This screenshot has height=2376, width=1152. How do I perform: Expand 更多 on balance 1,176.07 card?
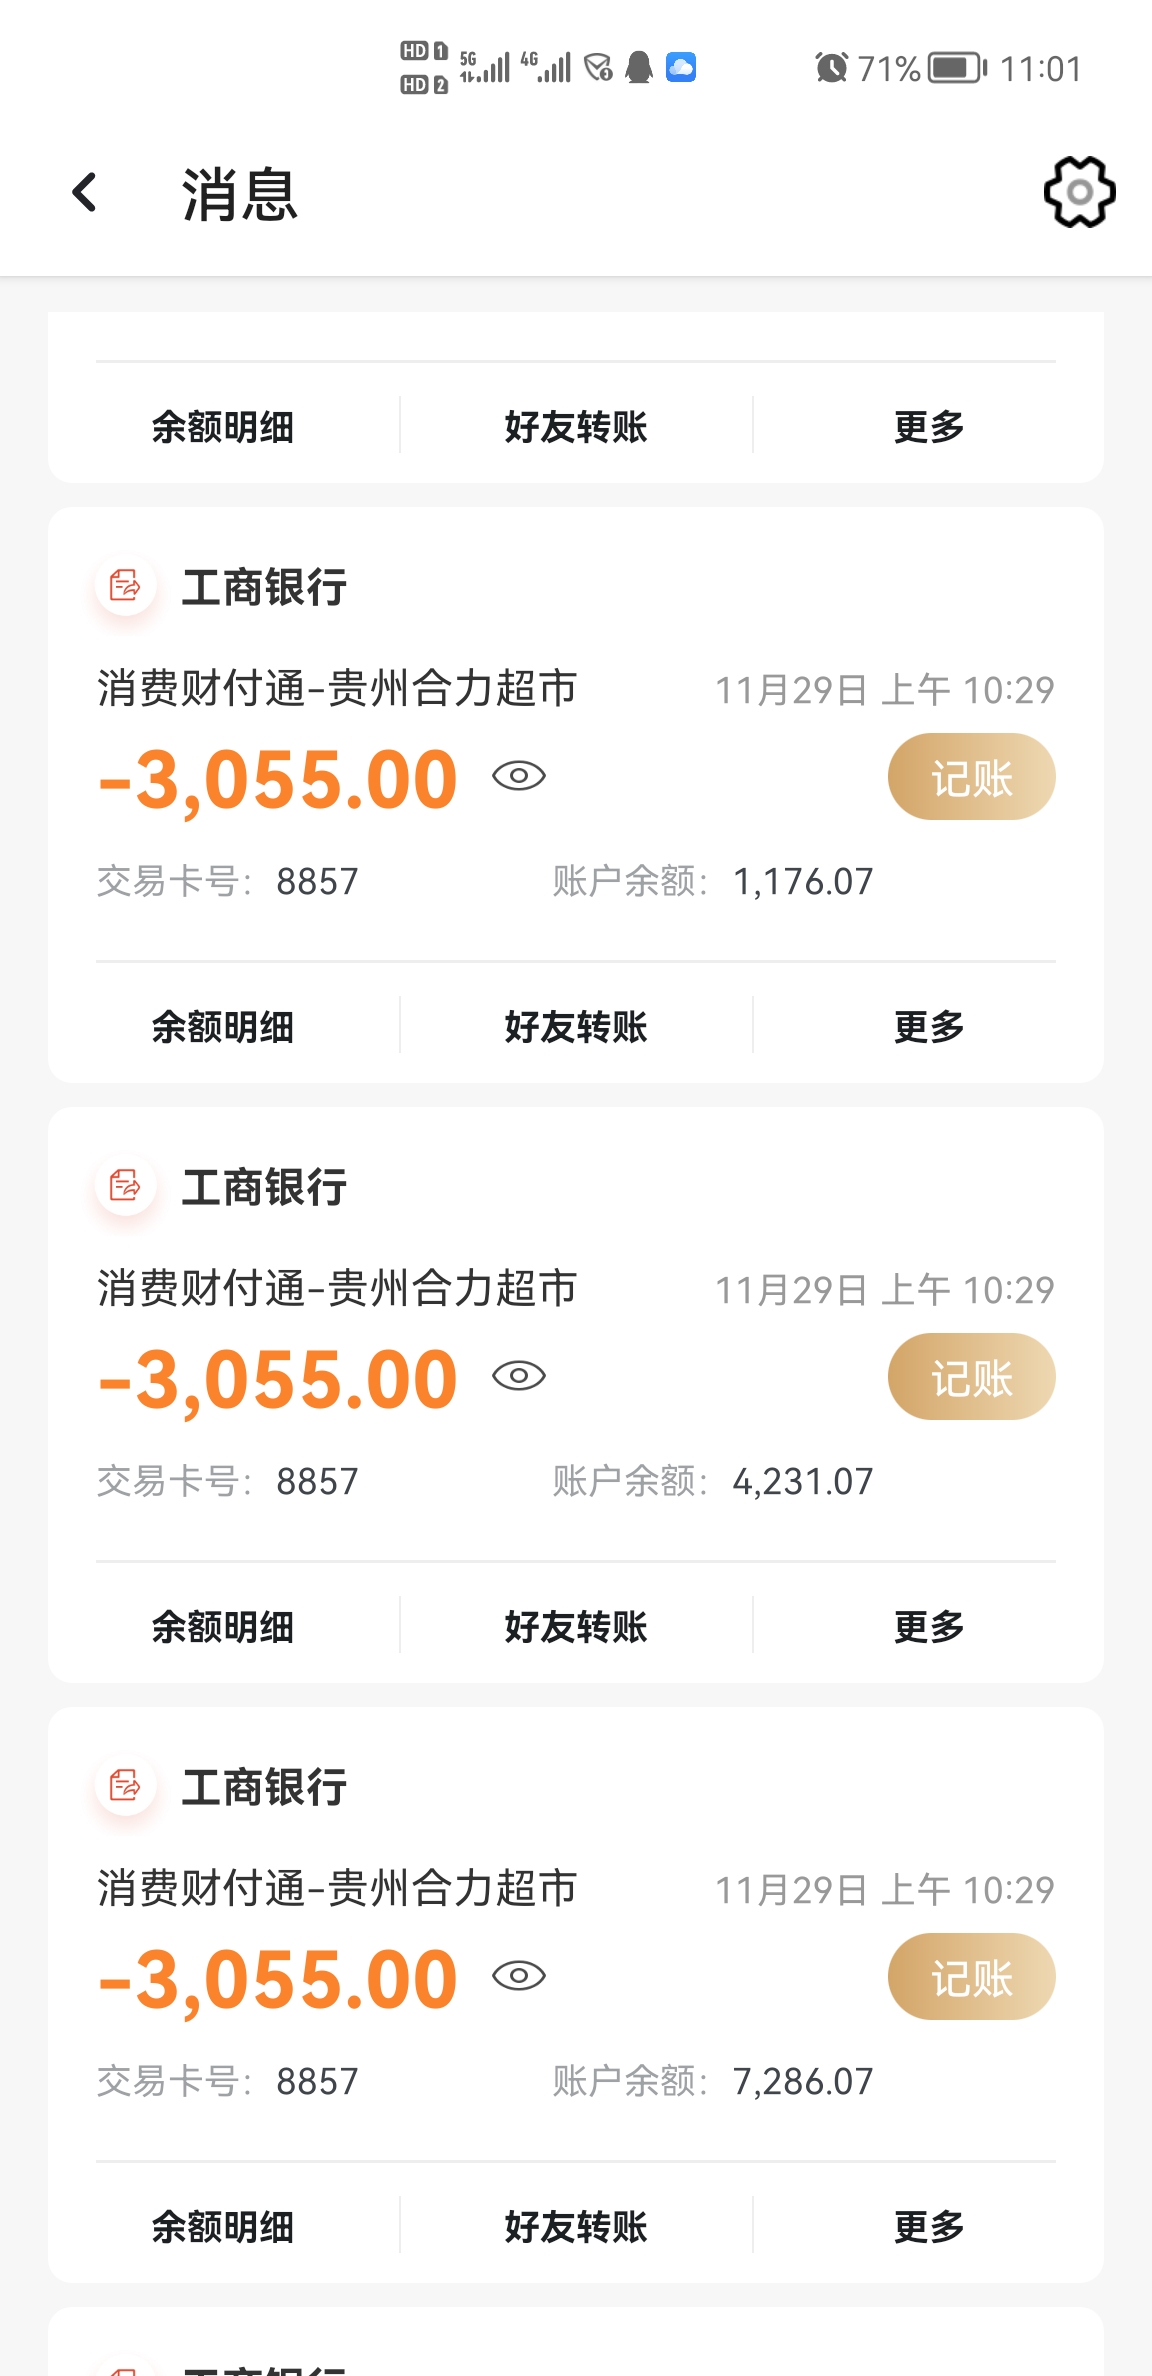929,1027
